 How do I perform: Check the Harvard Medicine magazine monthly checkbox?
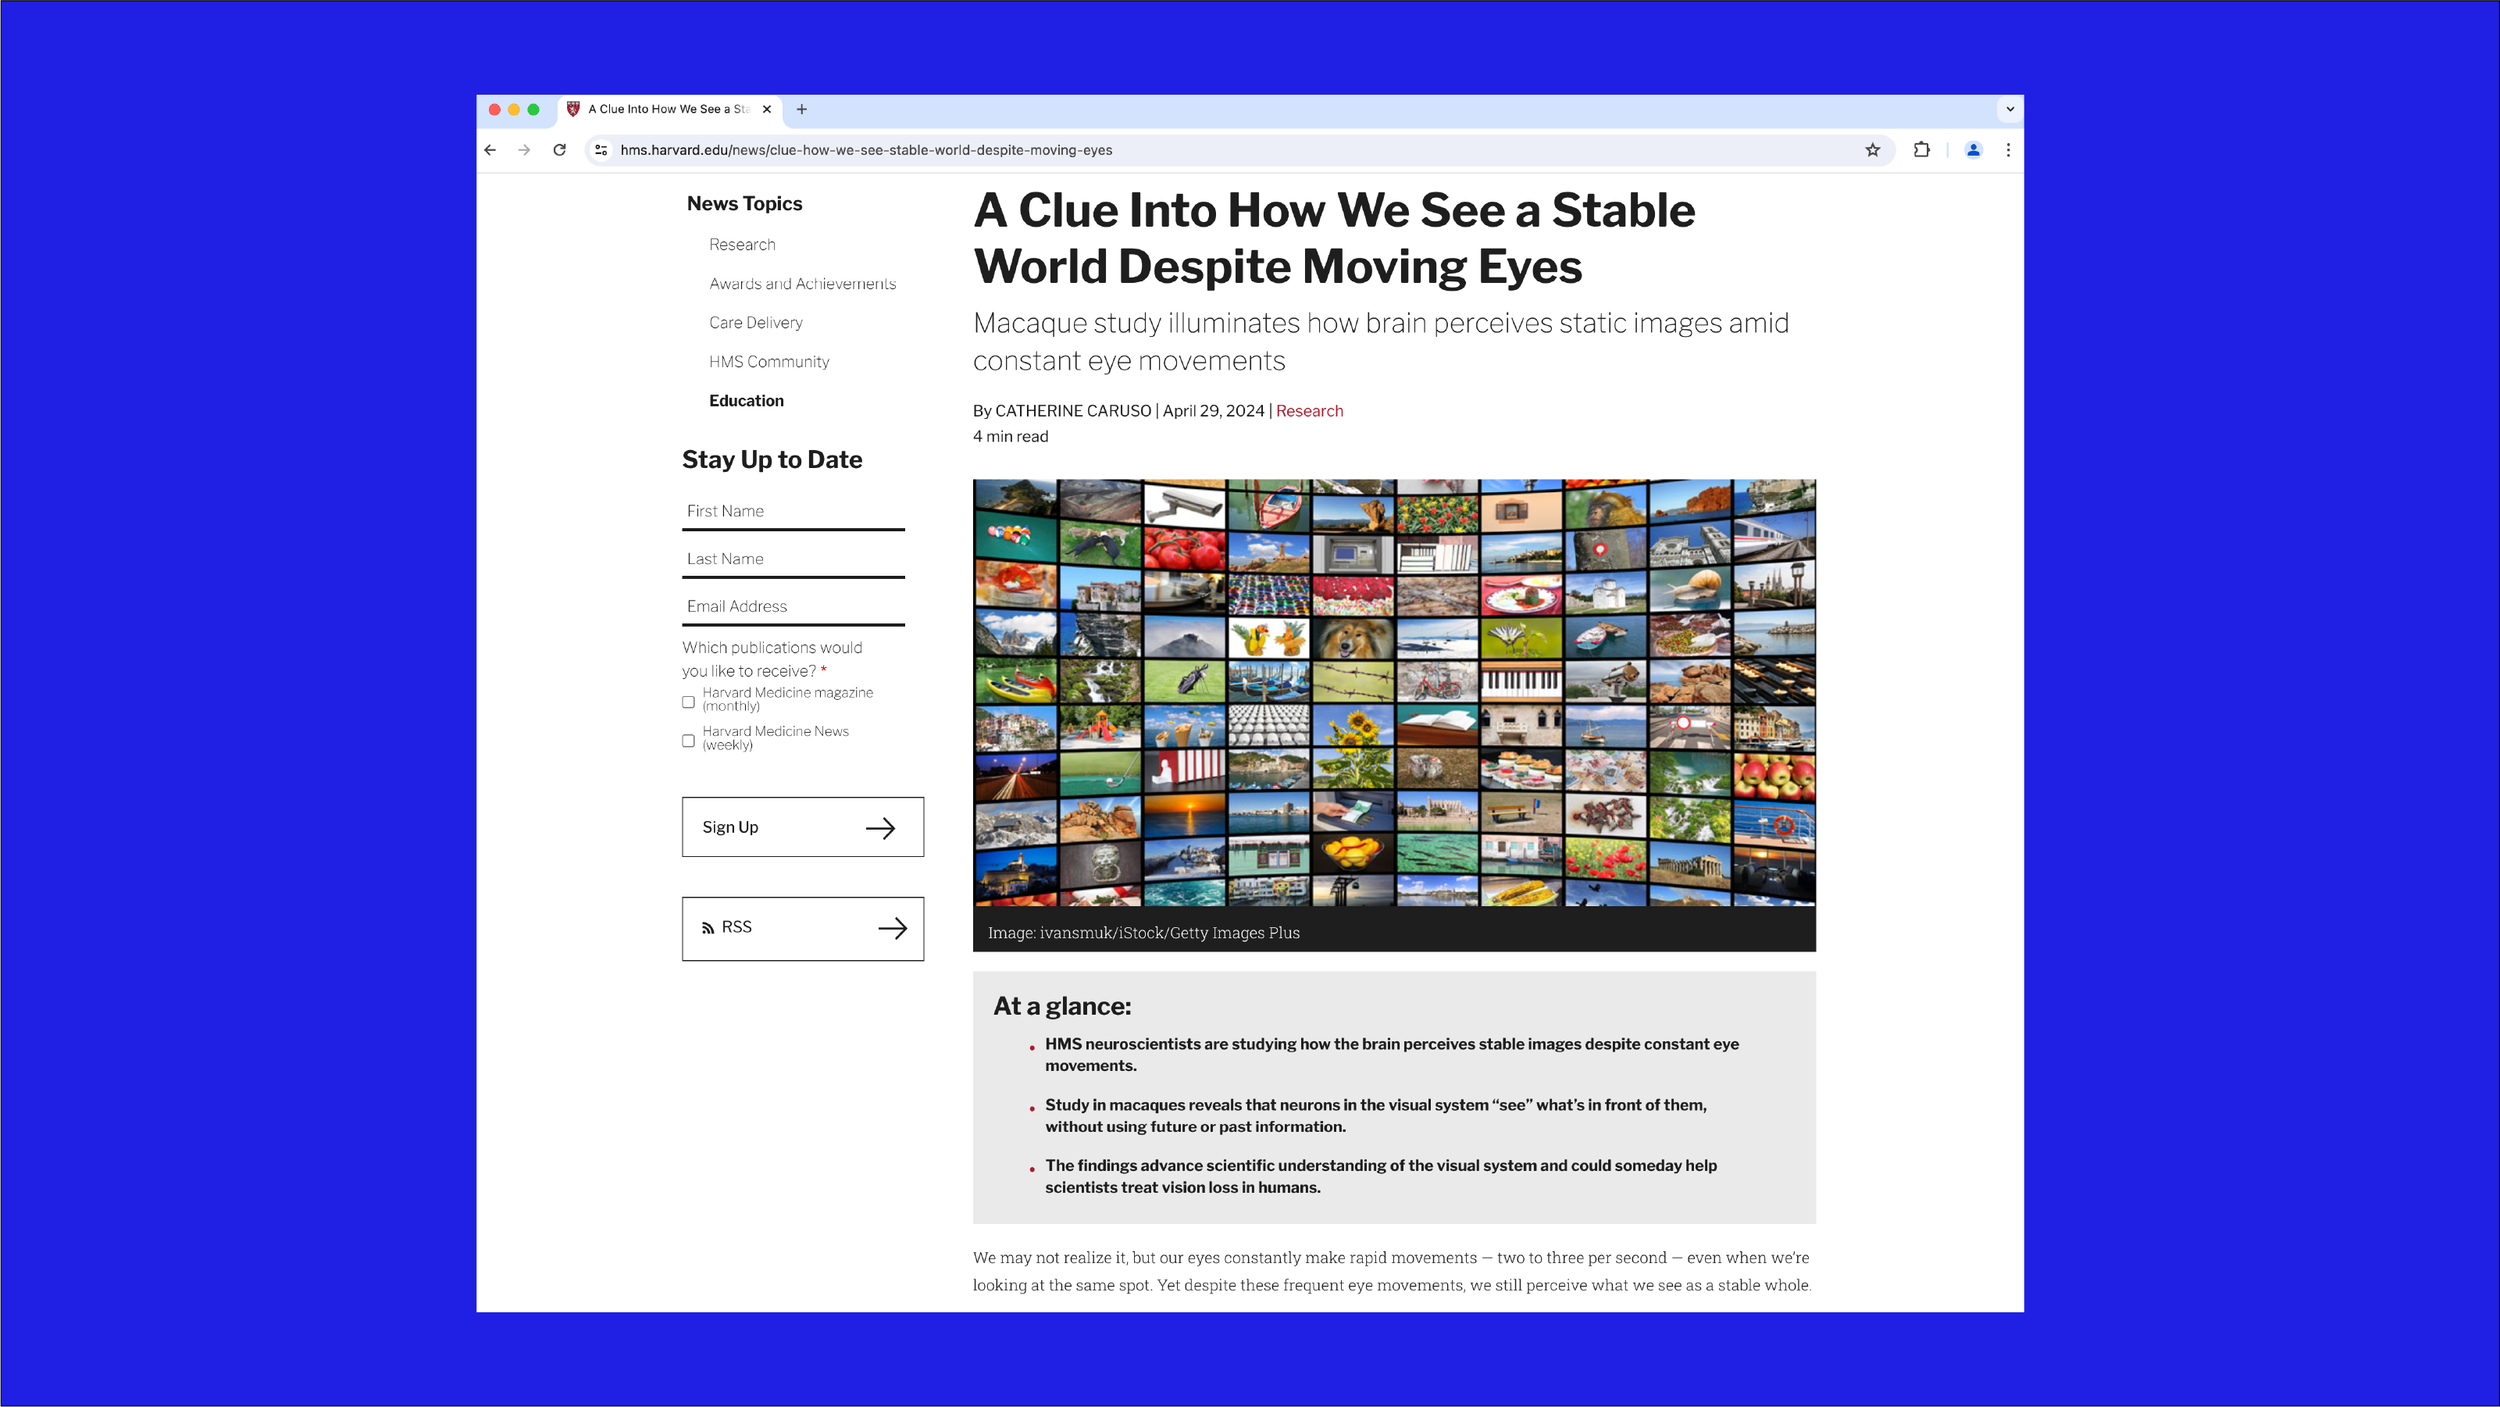pos(688,702)
